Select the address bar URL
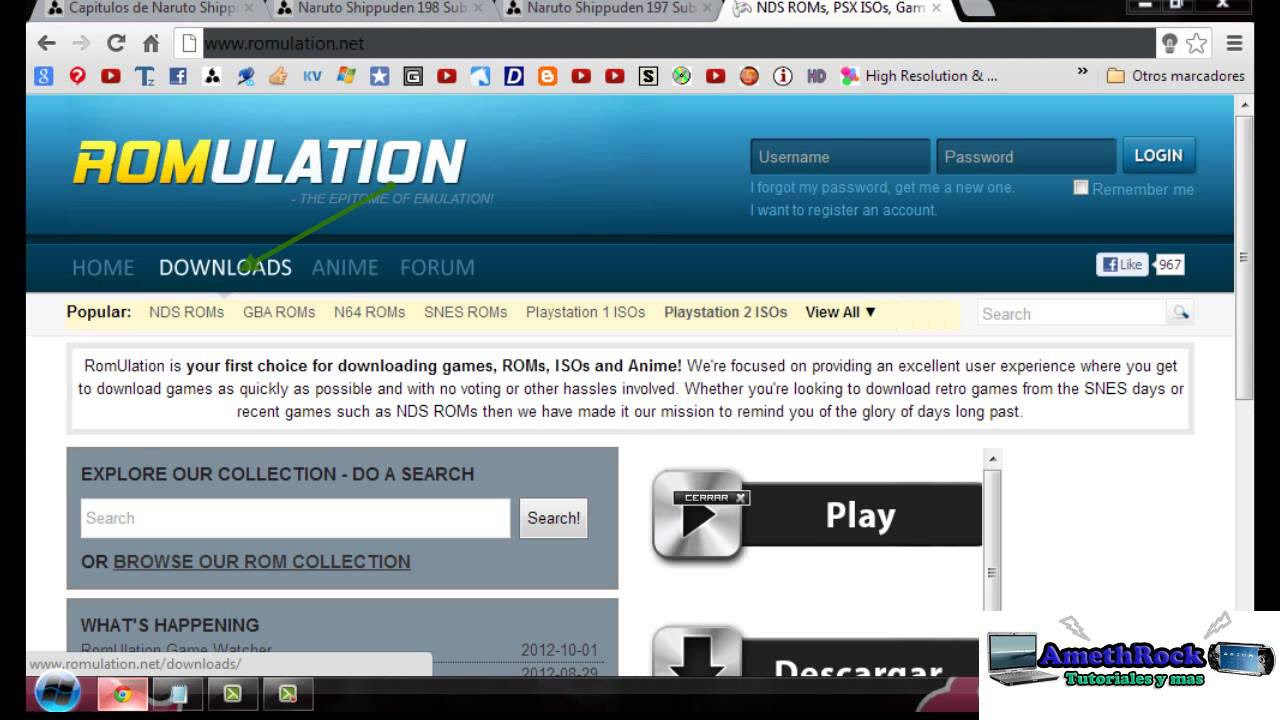This screenshot has width=1280, height=720. (284, 44)
